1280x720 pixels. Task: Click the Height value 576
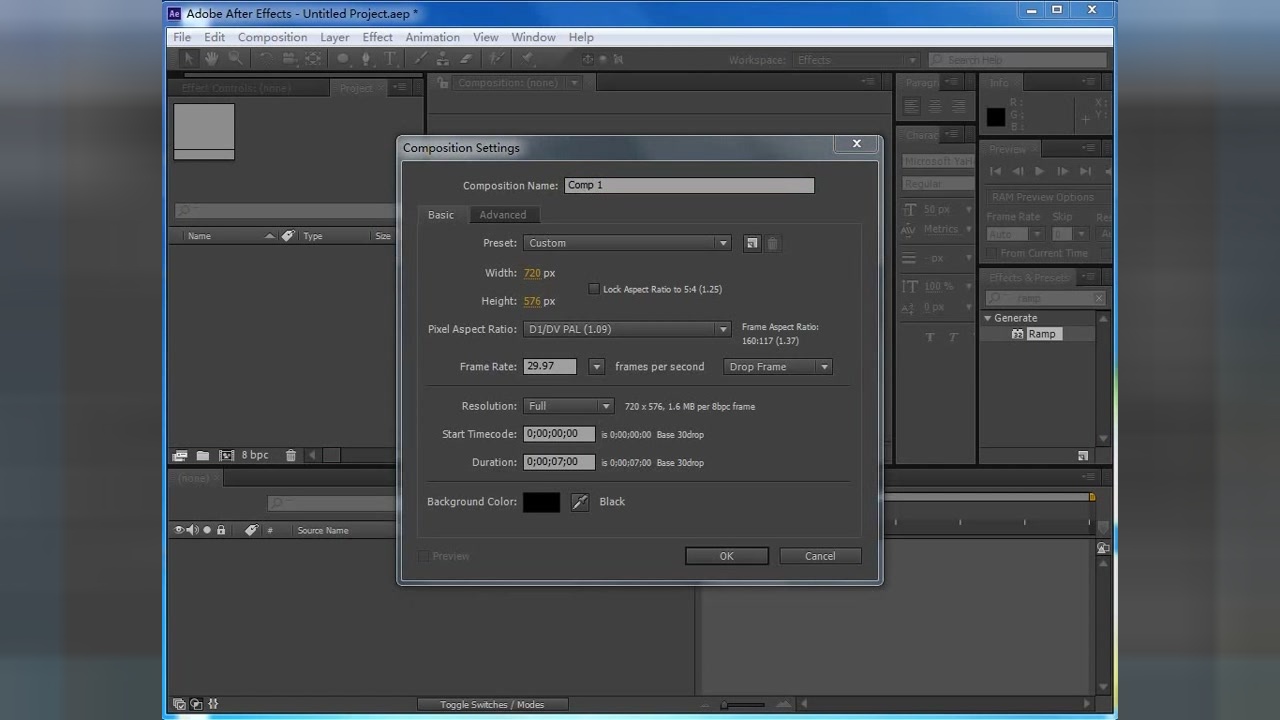pos(532,301)
